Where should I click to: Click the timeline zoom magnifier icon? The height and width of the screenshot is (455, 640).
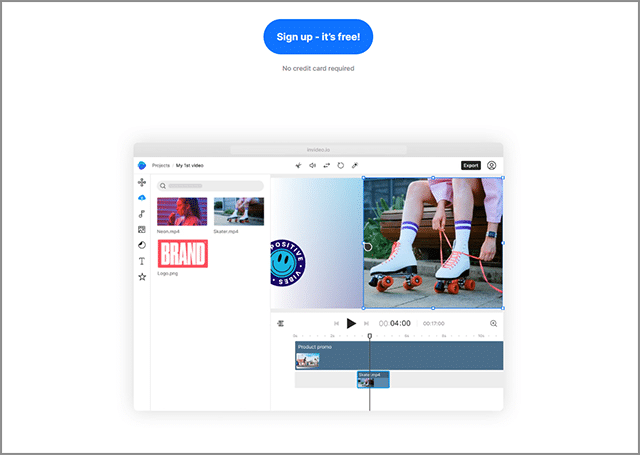493,323
